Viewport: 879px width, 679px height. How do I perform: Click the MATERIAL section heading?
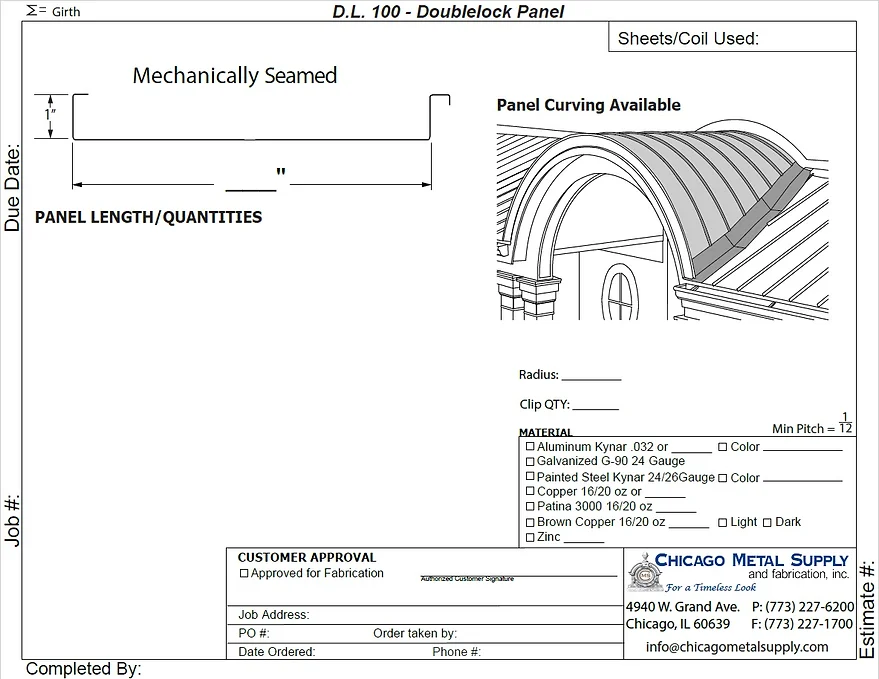pos(545,432)
